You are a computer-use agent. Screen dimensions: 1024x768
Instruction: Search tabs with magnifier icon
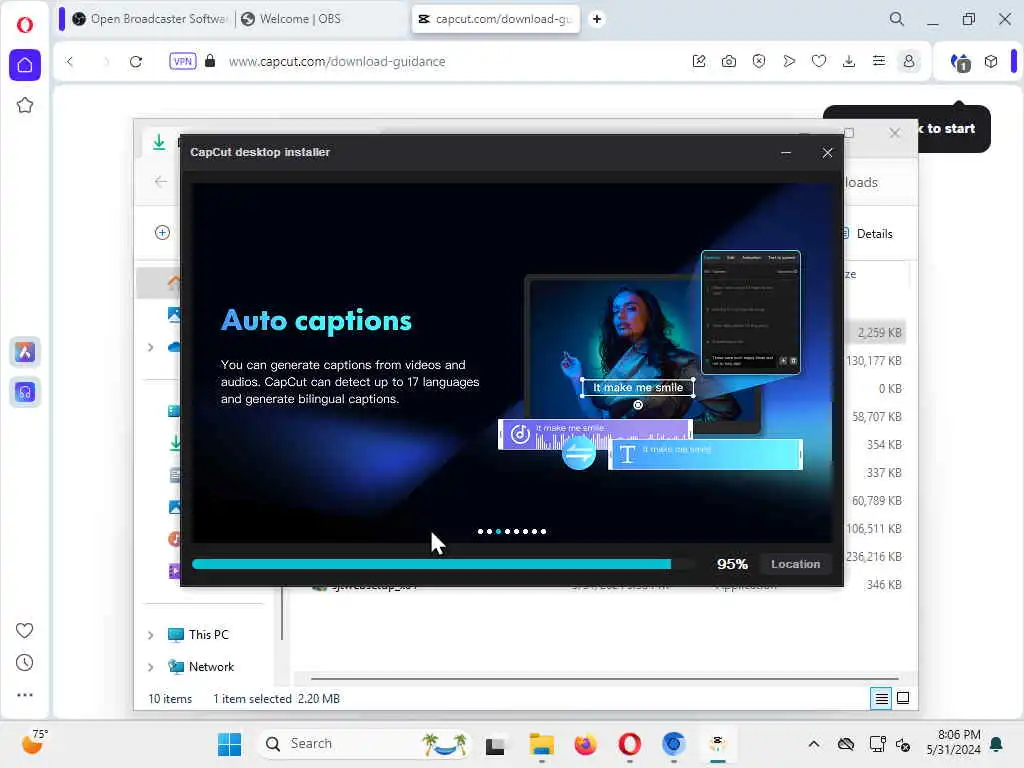pos(897,19)
